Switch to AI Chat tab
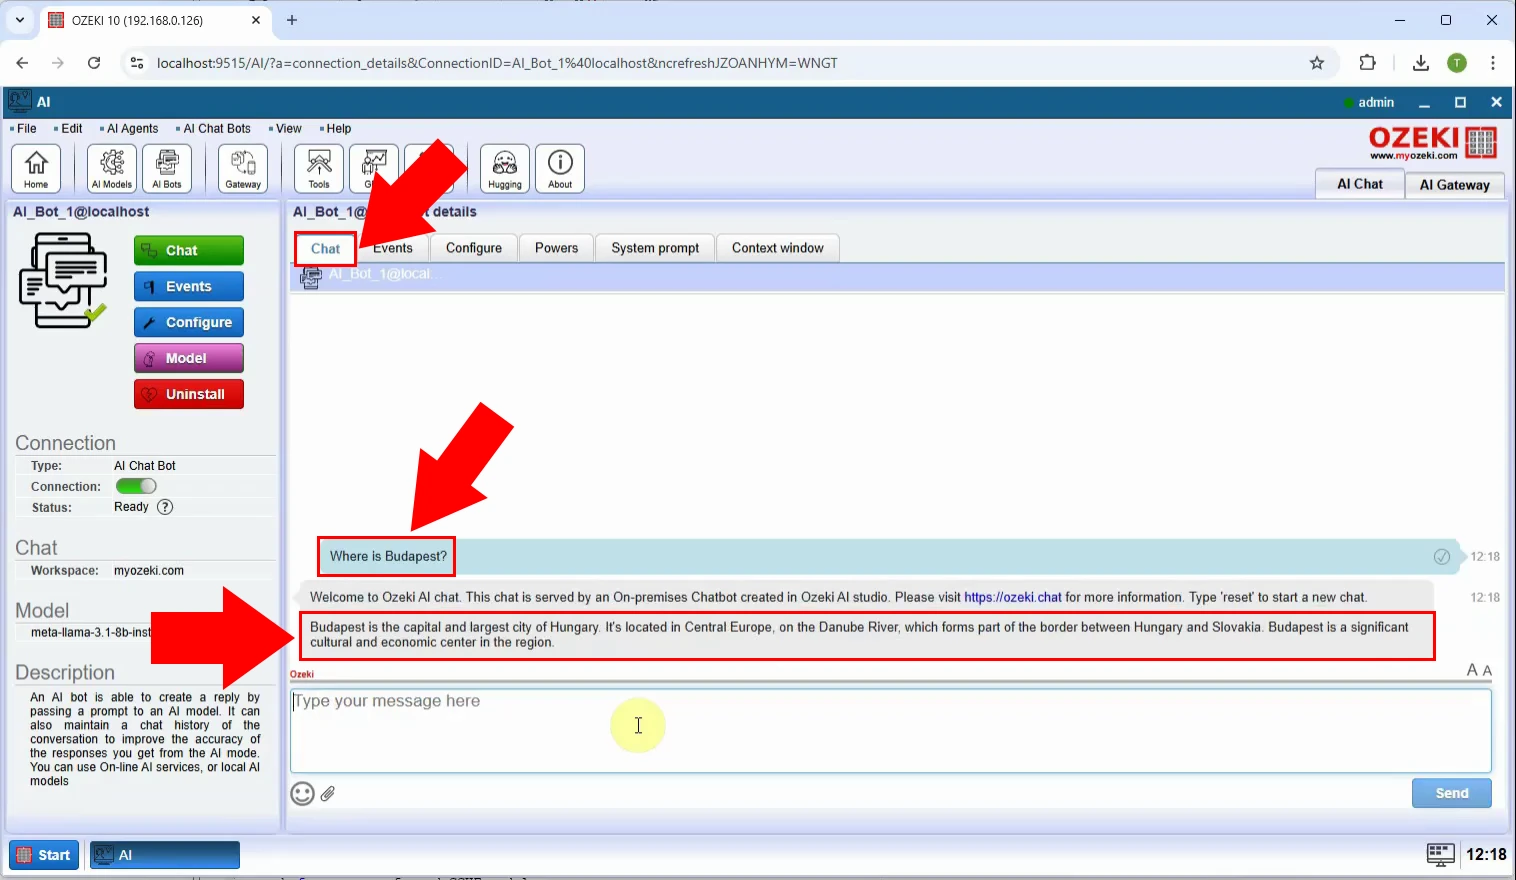The image size is (1516, 880). pyautogui.click(x=1360, y=184)
